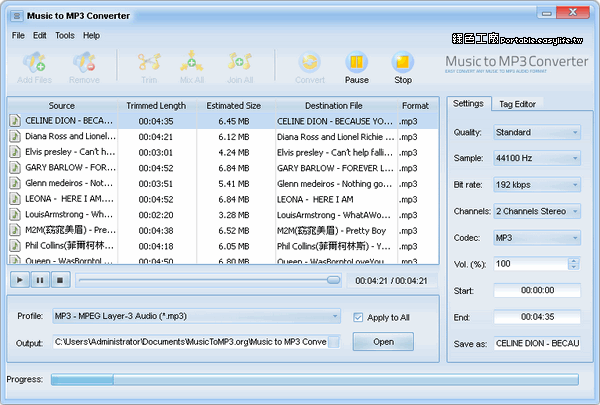Click the playback position slider

click(x=200, y=280)
